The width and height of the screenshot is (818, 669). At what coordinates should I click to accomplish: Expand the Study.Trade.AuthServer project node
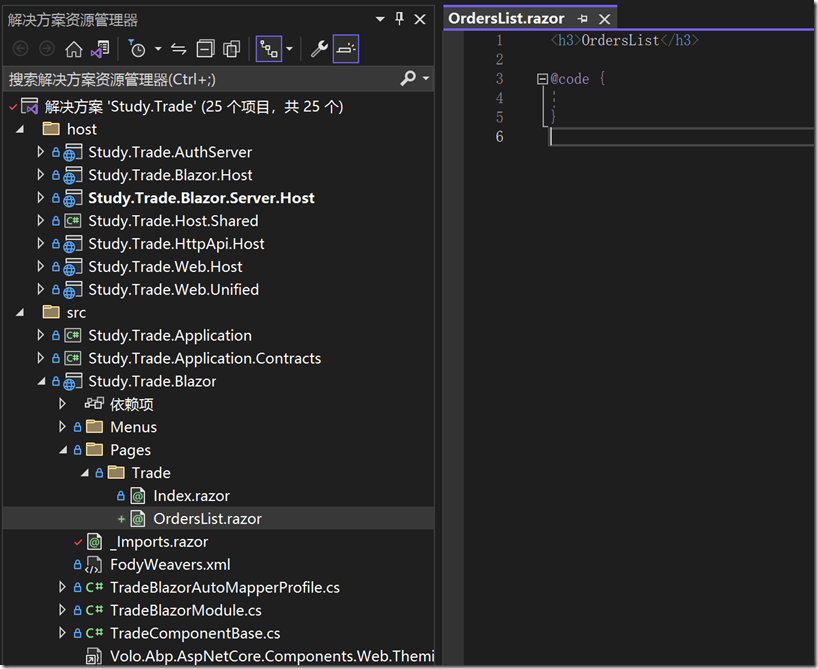tap(41, 152)
